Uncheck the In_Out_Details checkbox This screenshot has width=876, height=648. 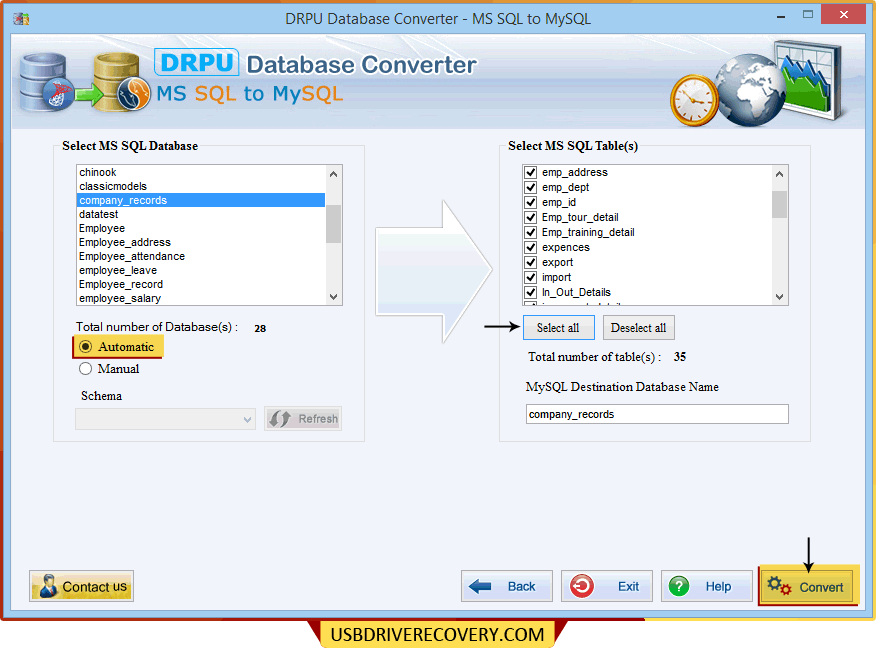[531, 292]
